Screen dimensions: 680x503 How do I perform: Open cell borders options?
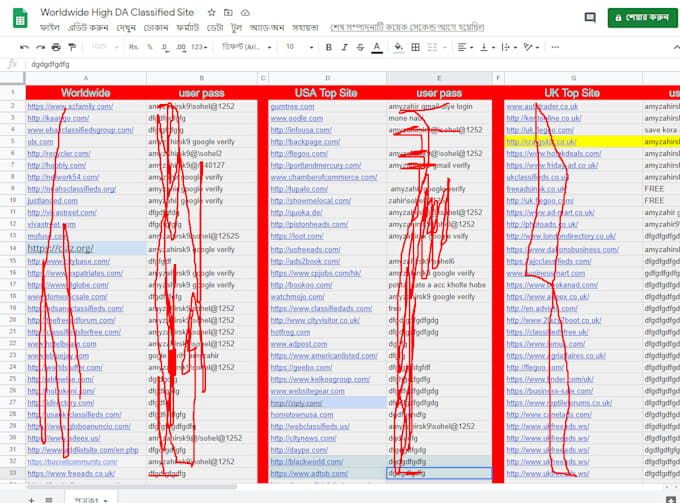(x=415, y=47)
